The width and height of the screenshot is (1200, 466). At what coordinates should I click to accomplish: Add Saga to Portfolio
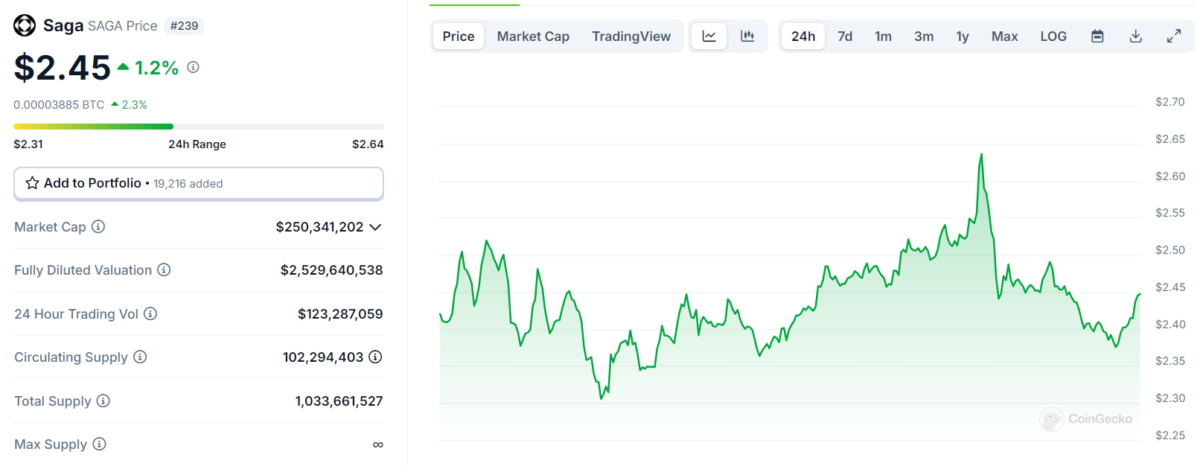(198, 183)
